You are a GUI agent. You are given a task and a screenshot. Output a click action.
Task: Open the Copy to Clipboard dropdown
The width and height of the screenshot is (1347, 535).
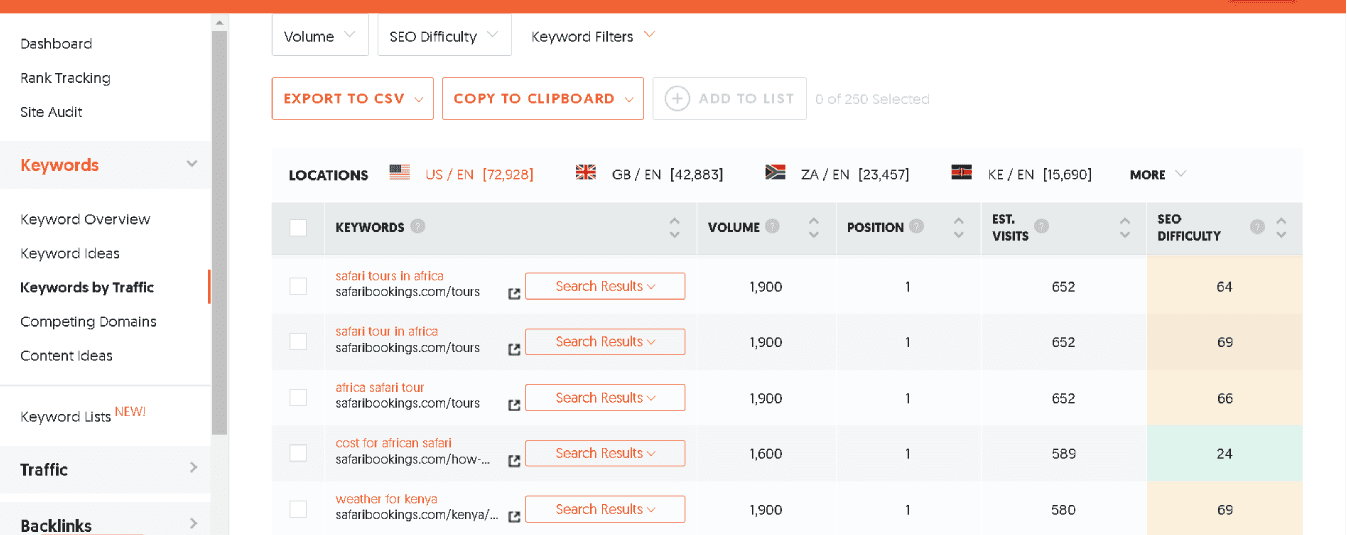[x=543, y=98]
